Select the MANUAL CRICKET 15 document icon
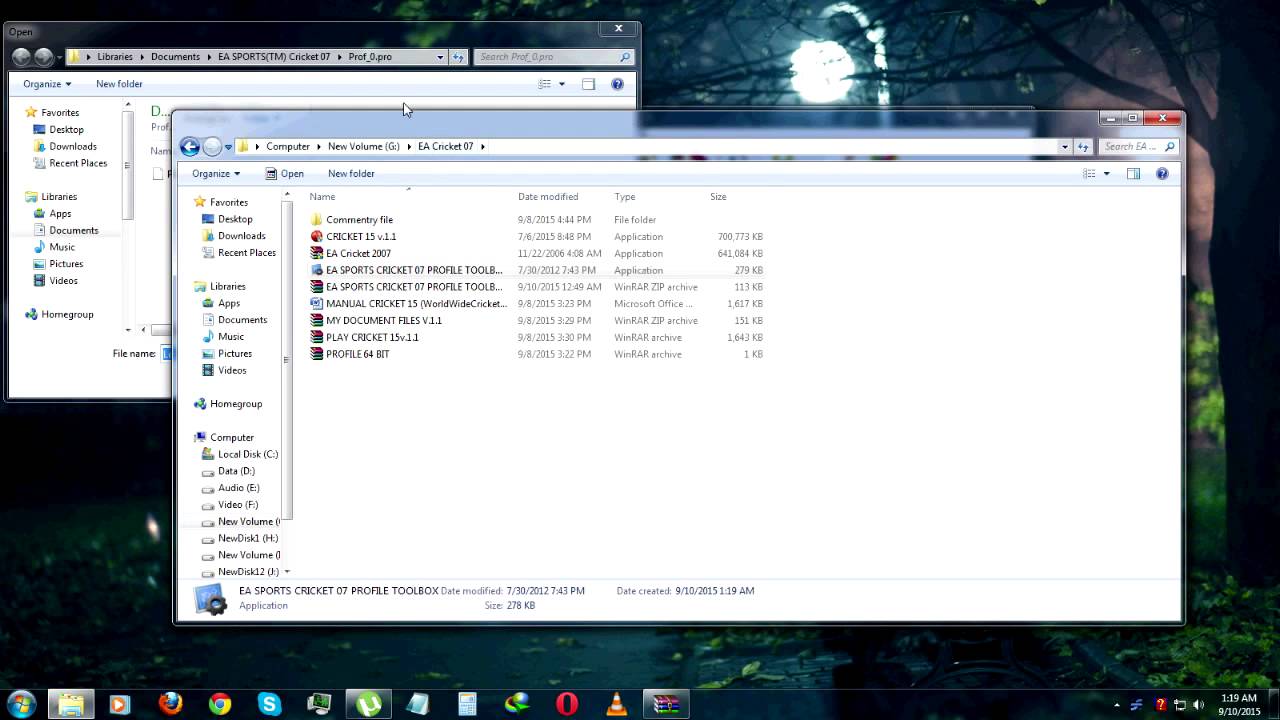 coord(316,304)
